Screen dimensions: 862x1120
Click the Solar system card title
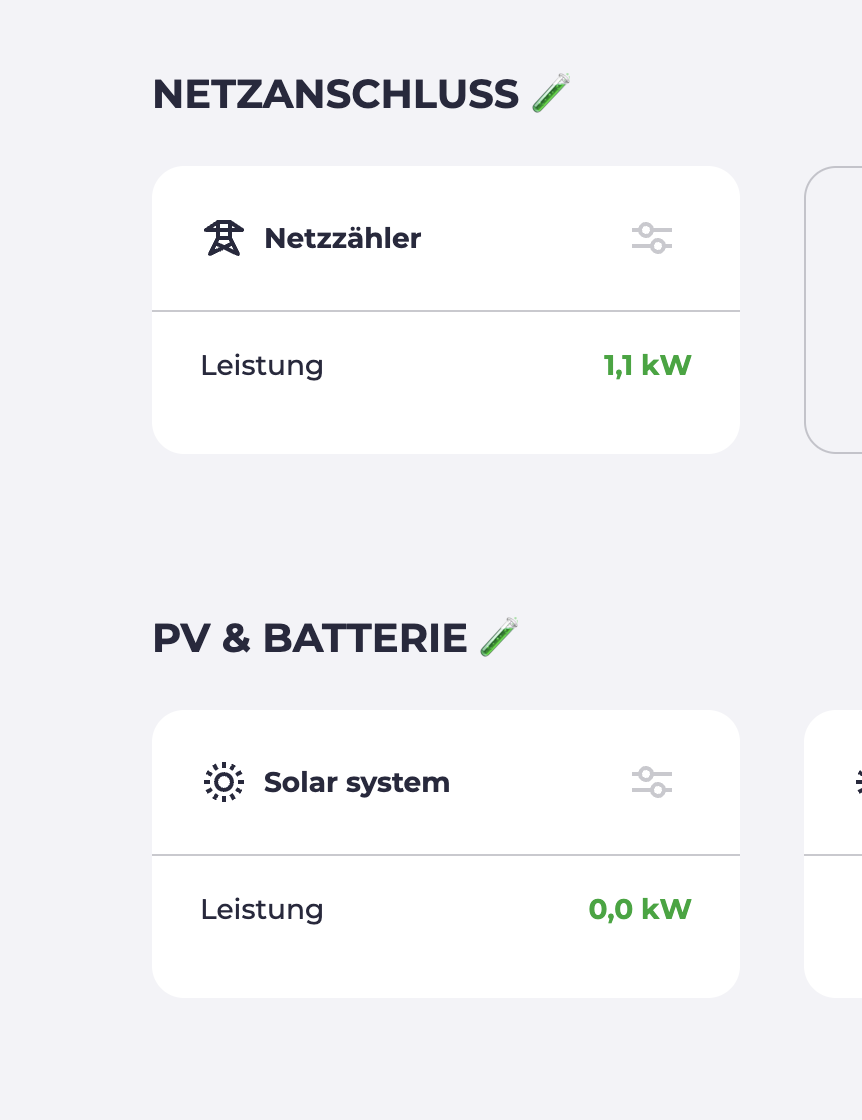(x=356, y=782)
